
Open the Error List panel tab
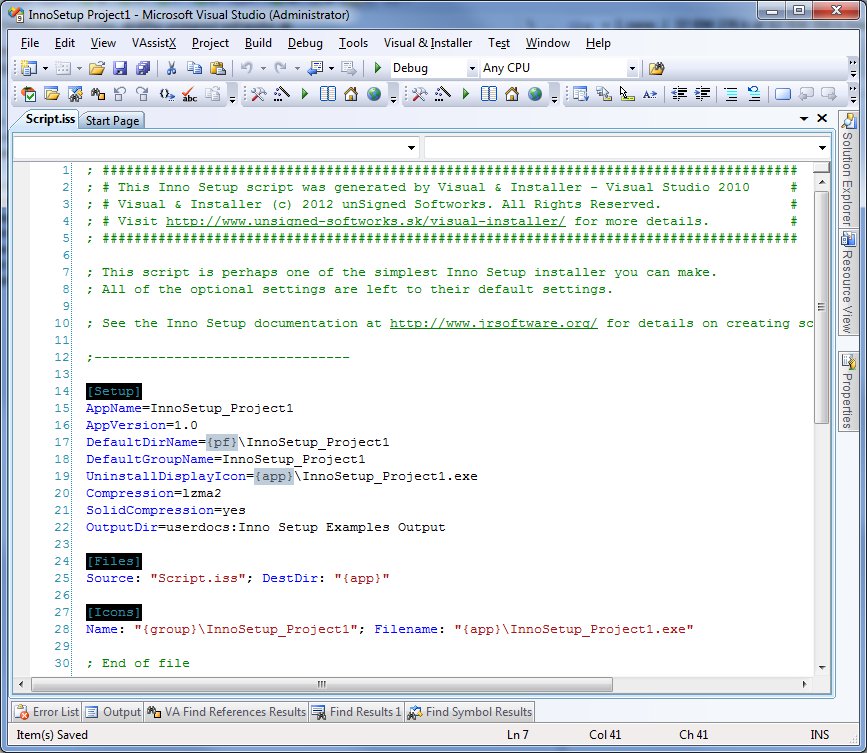pyautogui.click(x=48, y=712)
